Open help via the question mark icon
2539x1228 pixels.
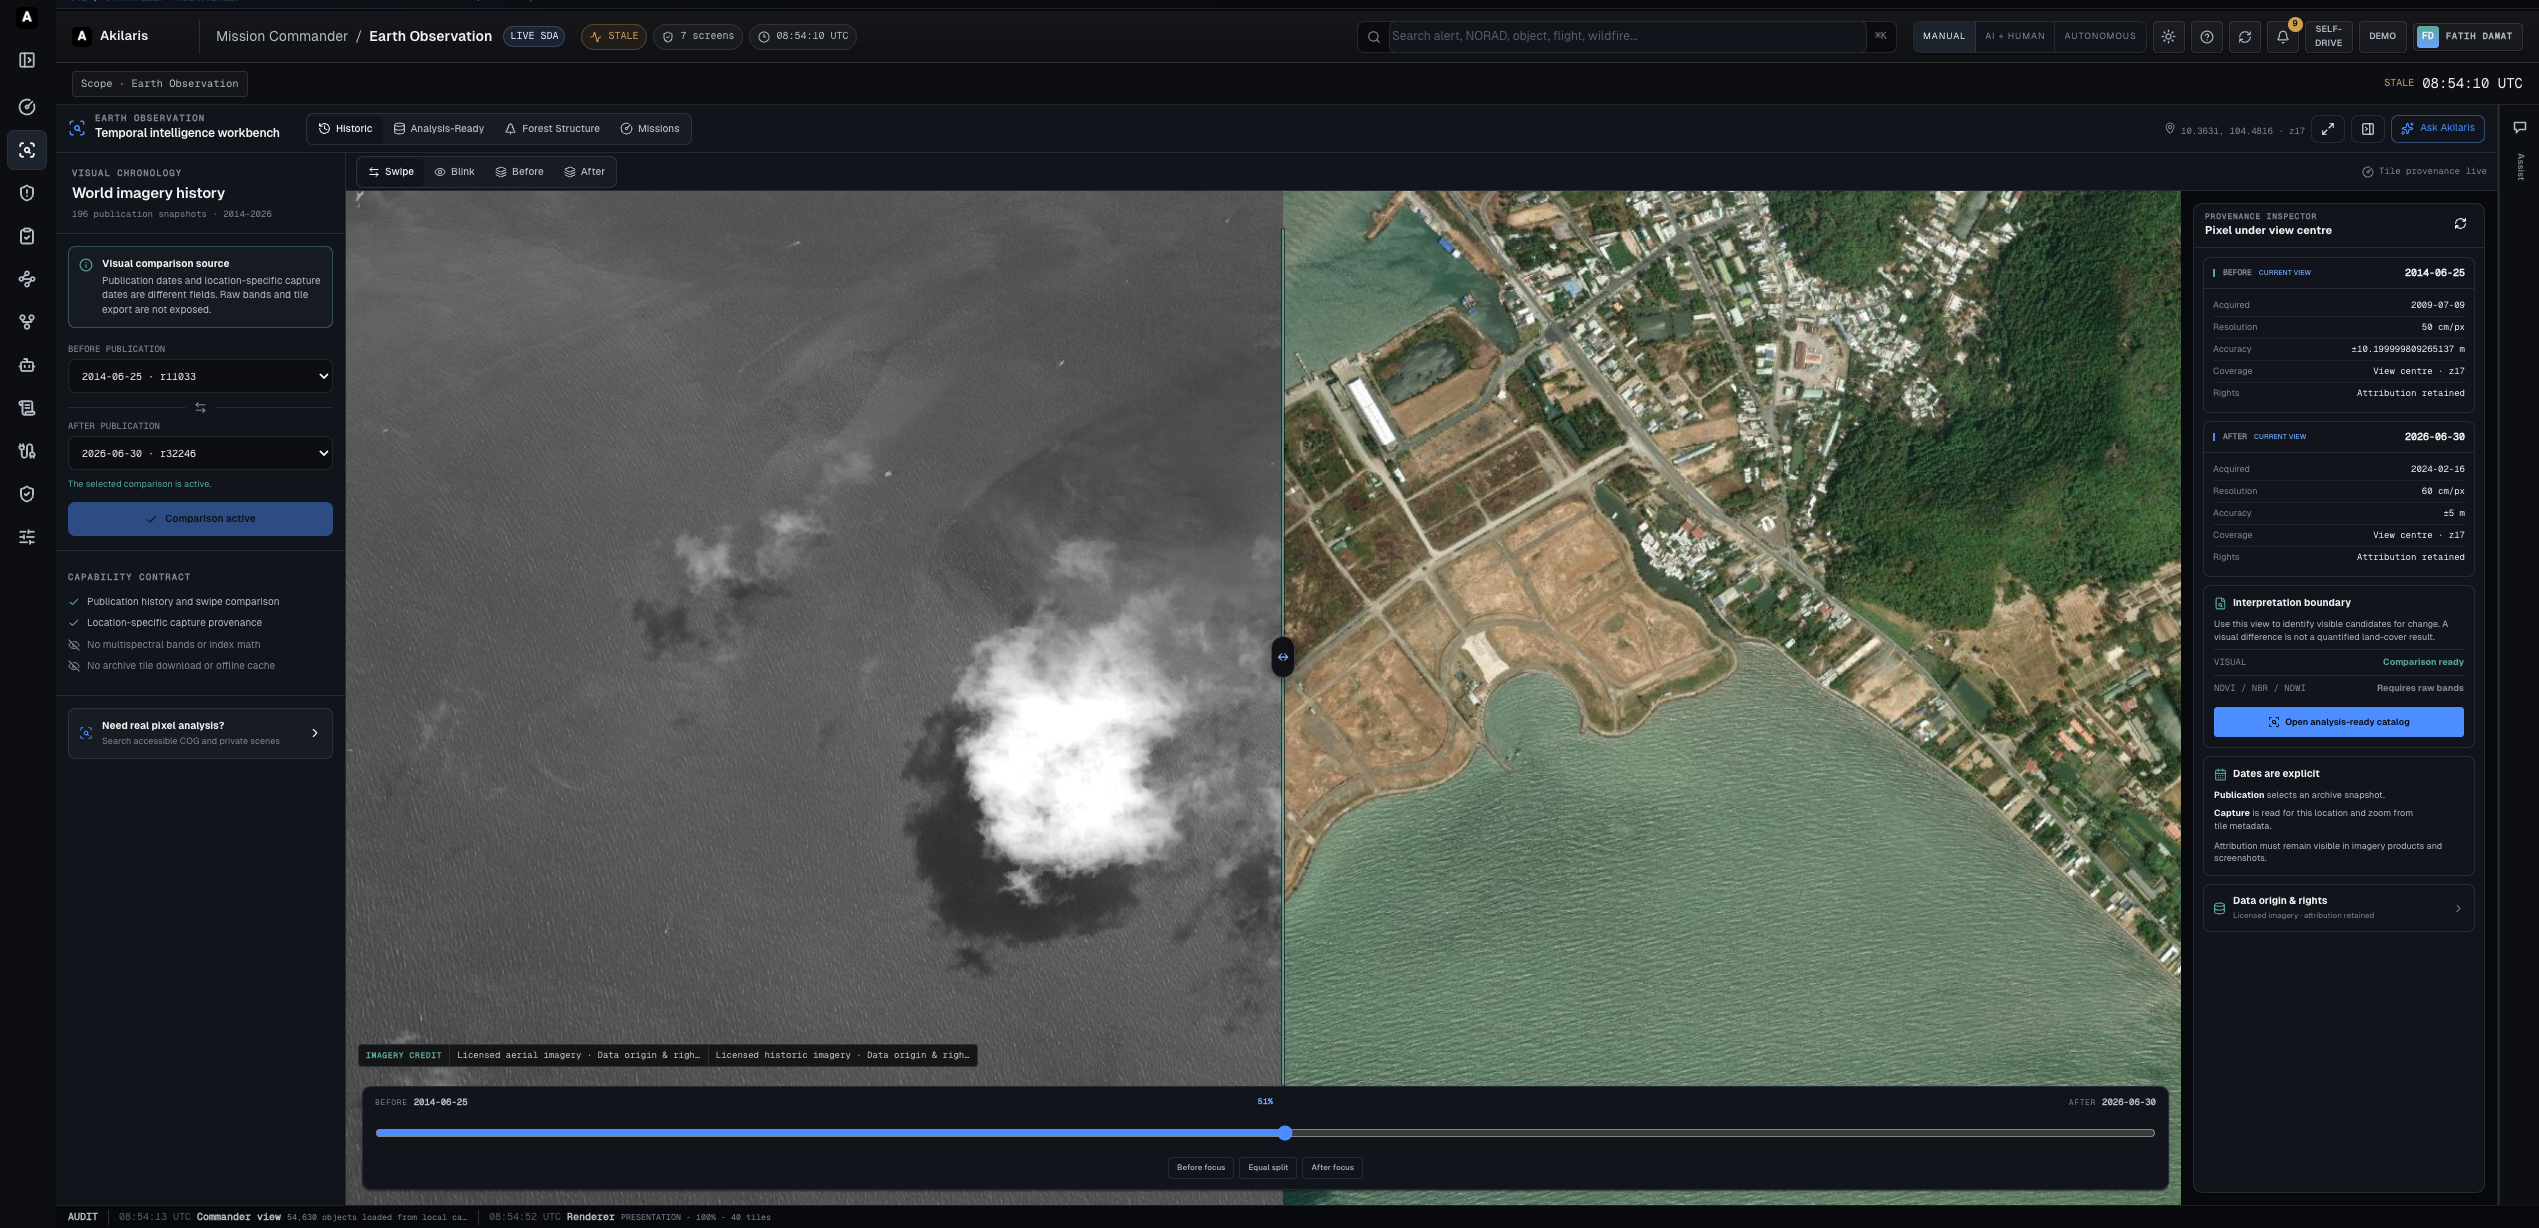click(x=2207, y=36)
